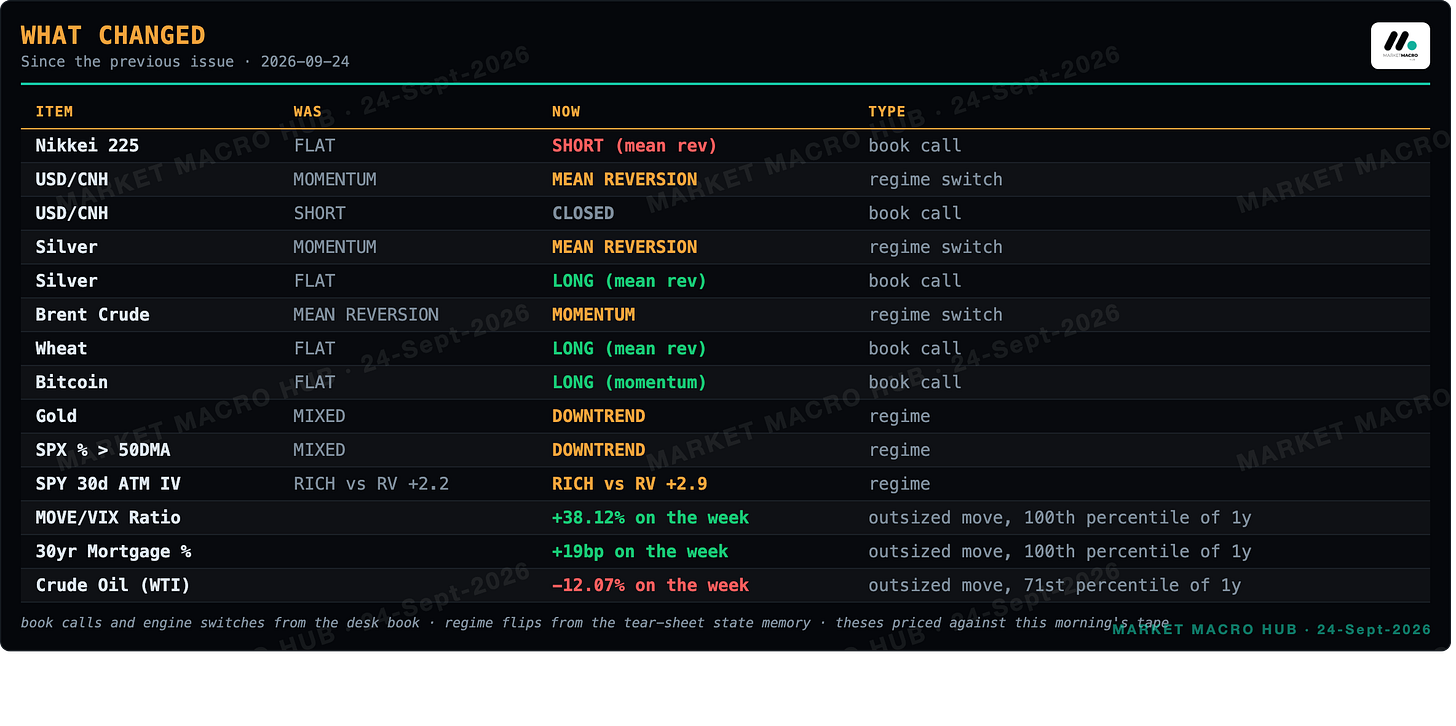Click 'RICH vs RV +2.2' was value
The width and height of the screenshot is (1456, 726).
pos(371,484)
